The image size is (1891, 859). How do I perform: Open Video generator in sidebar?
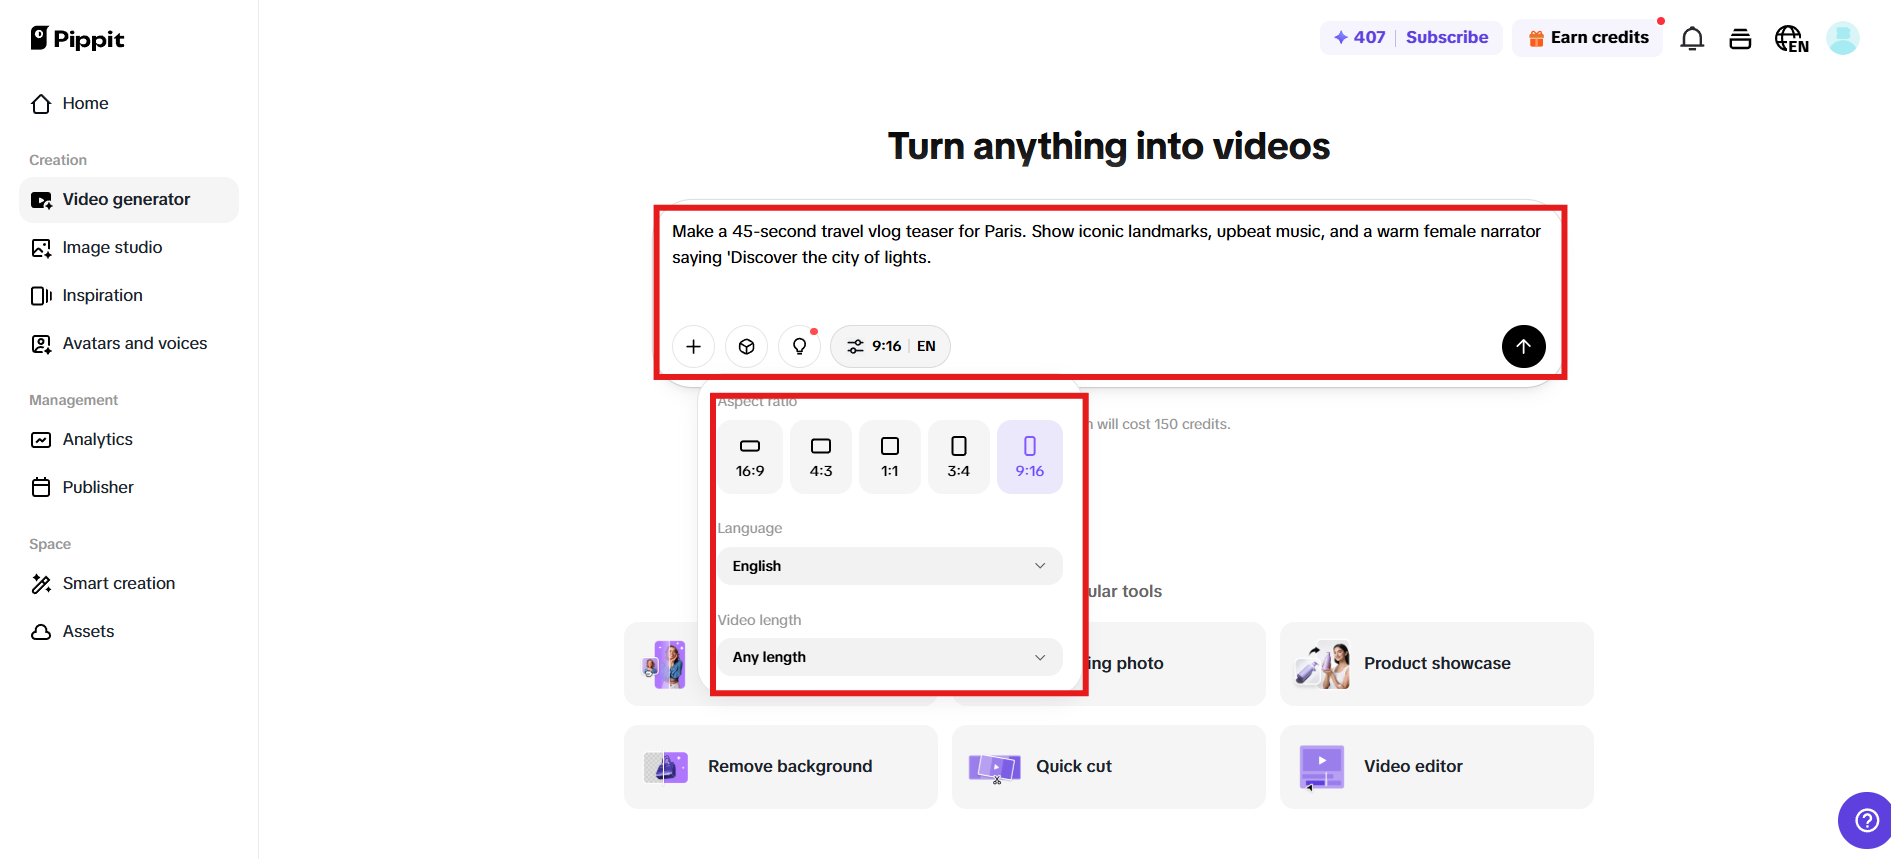point(129,200)
